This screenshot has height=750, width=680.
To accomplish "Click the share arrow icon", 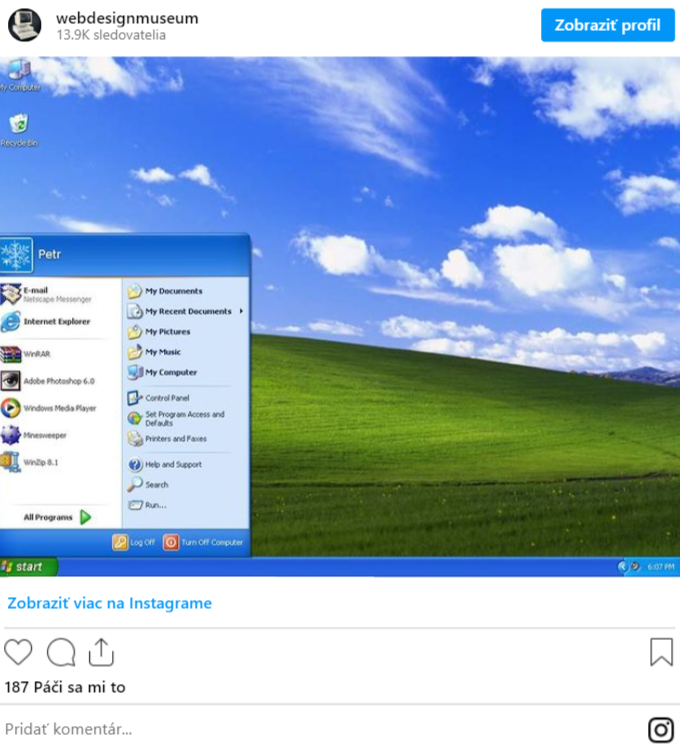I will point(101,652).
